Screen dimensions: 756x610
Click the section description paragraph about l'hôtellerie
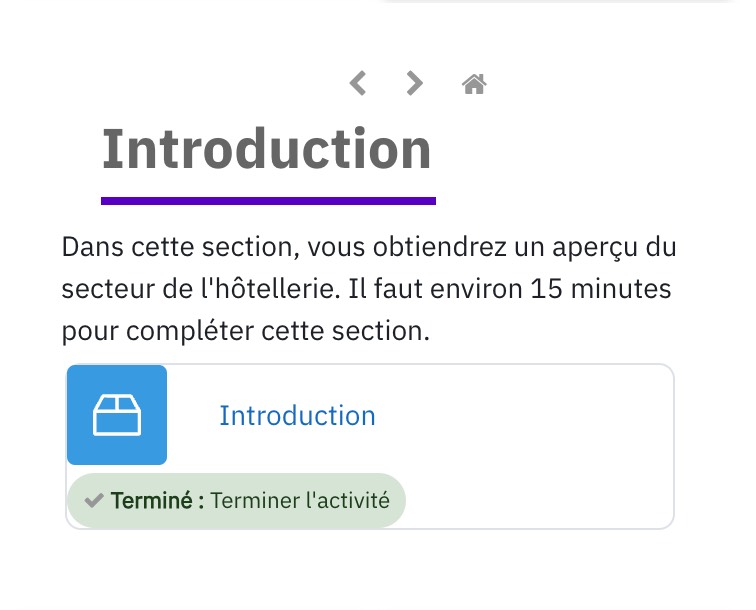369,289
